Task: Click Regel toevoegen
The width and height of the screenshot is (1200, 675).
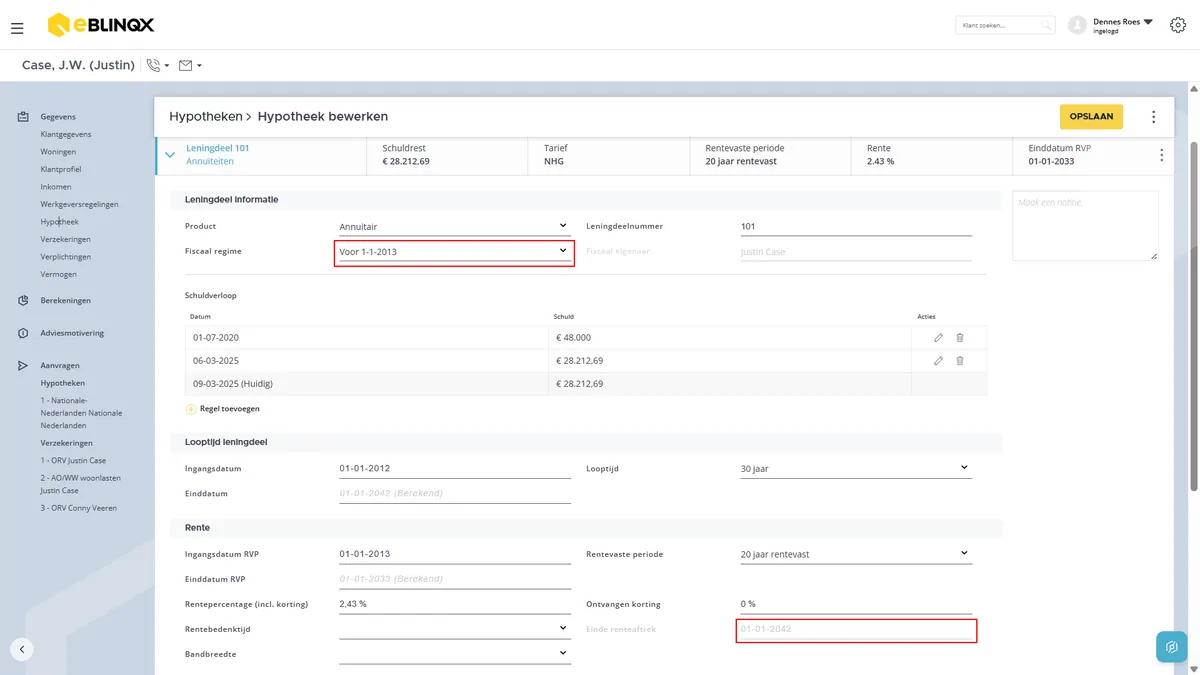Action: [x=223, y=409]
